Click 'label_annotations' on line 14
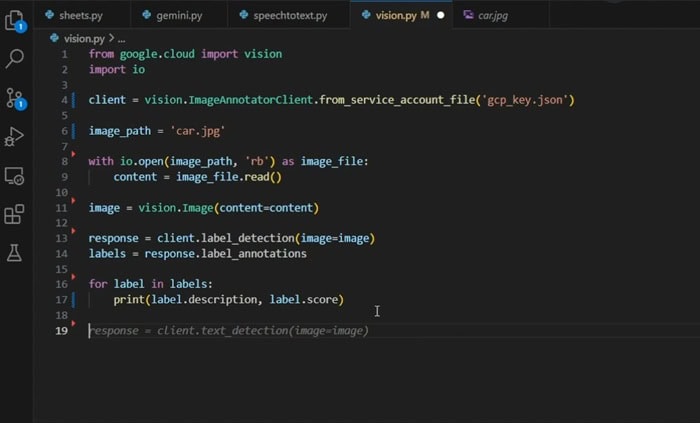 [x=254, y=254]
